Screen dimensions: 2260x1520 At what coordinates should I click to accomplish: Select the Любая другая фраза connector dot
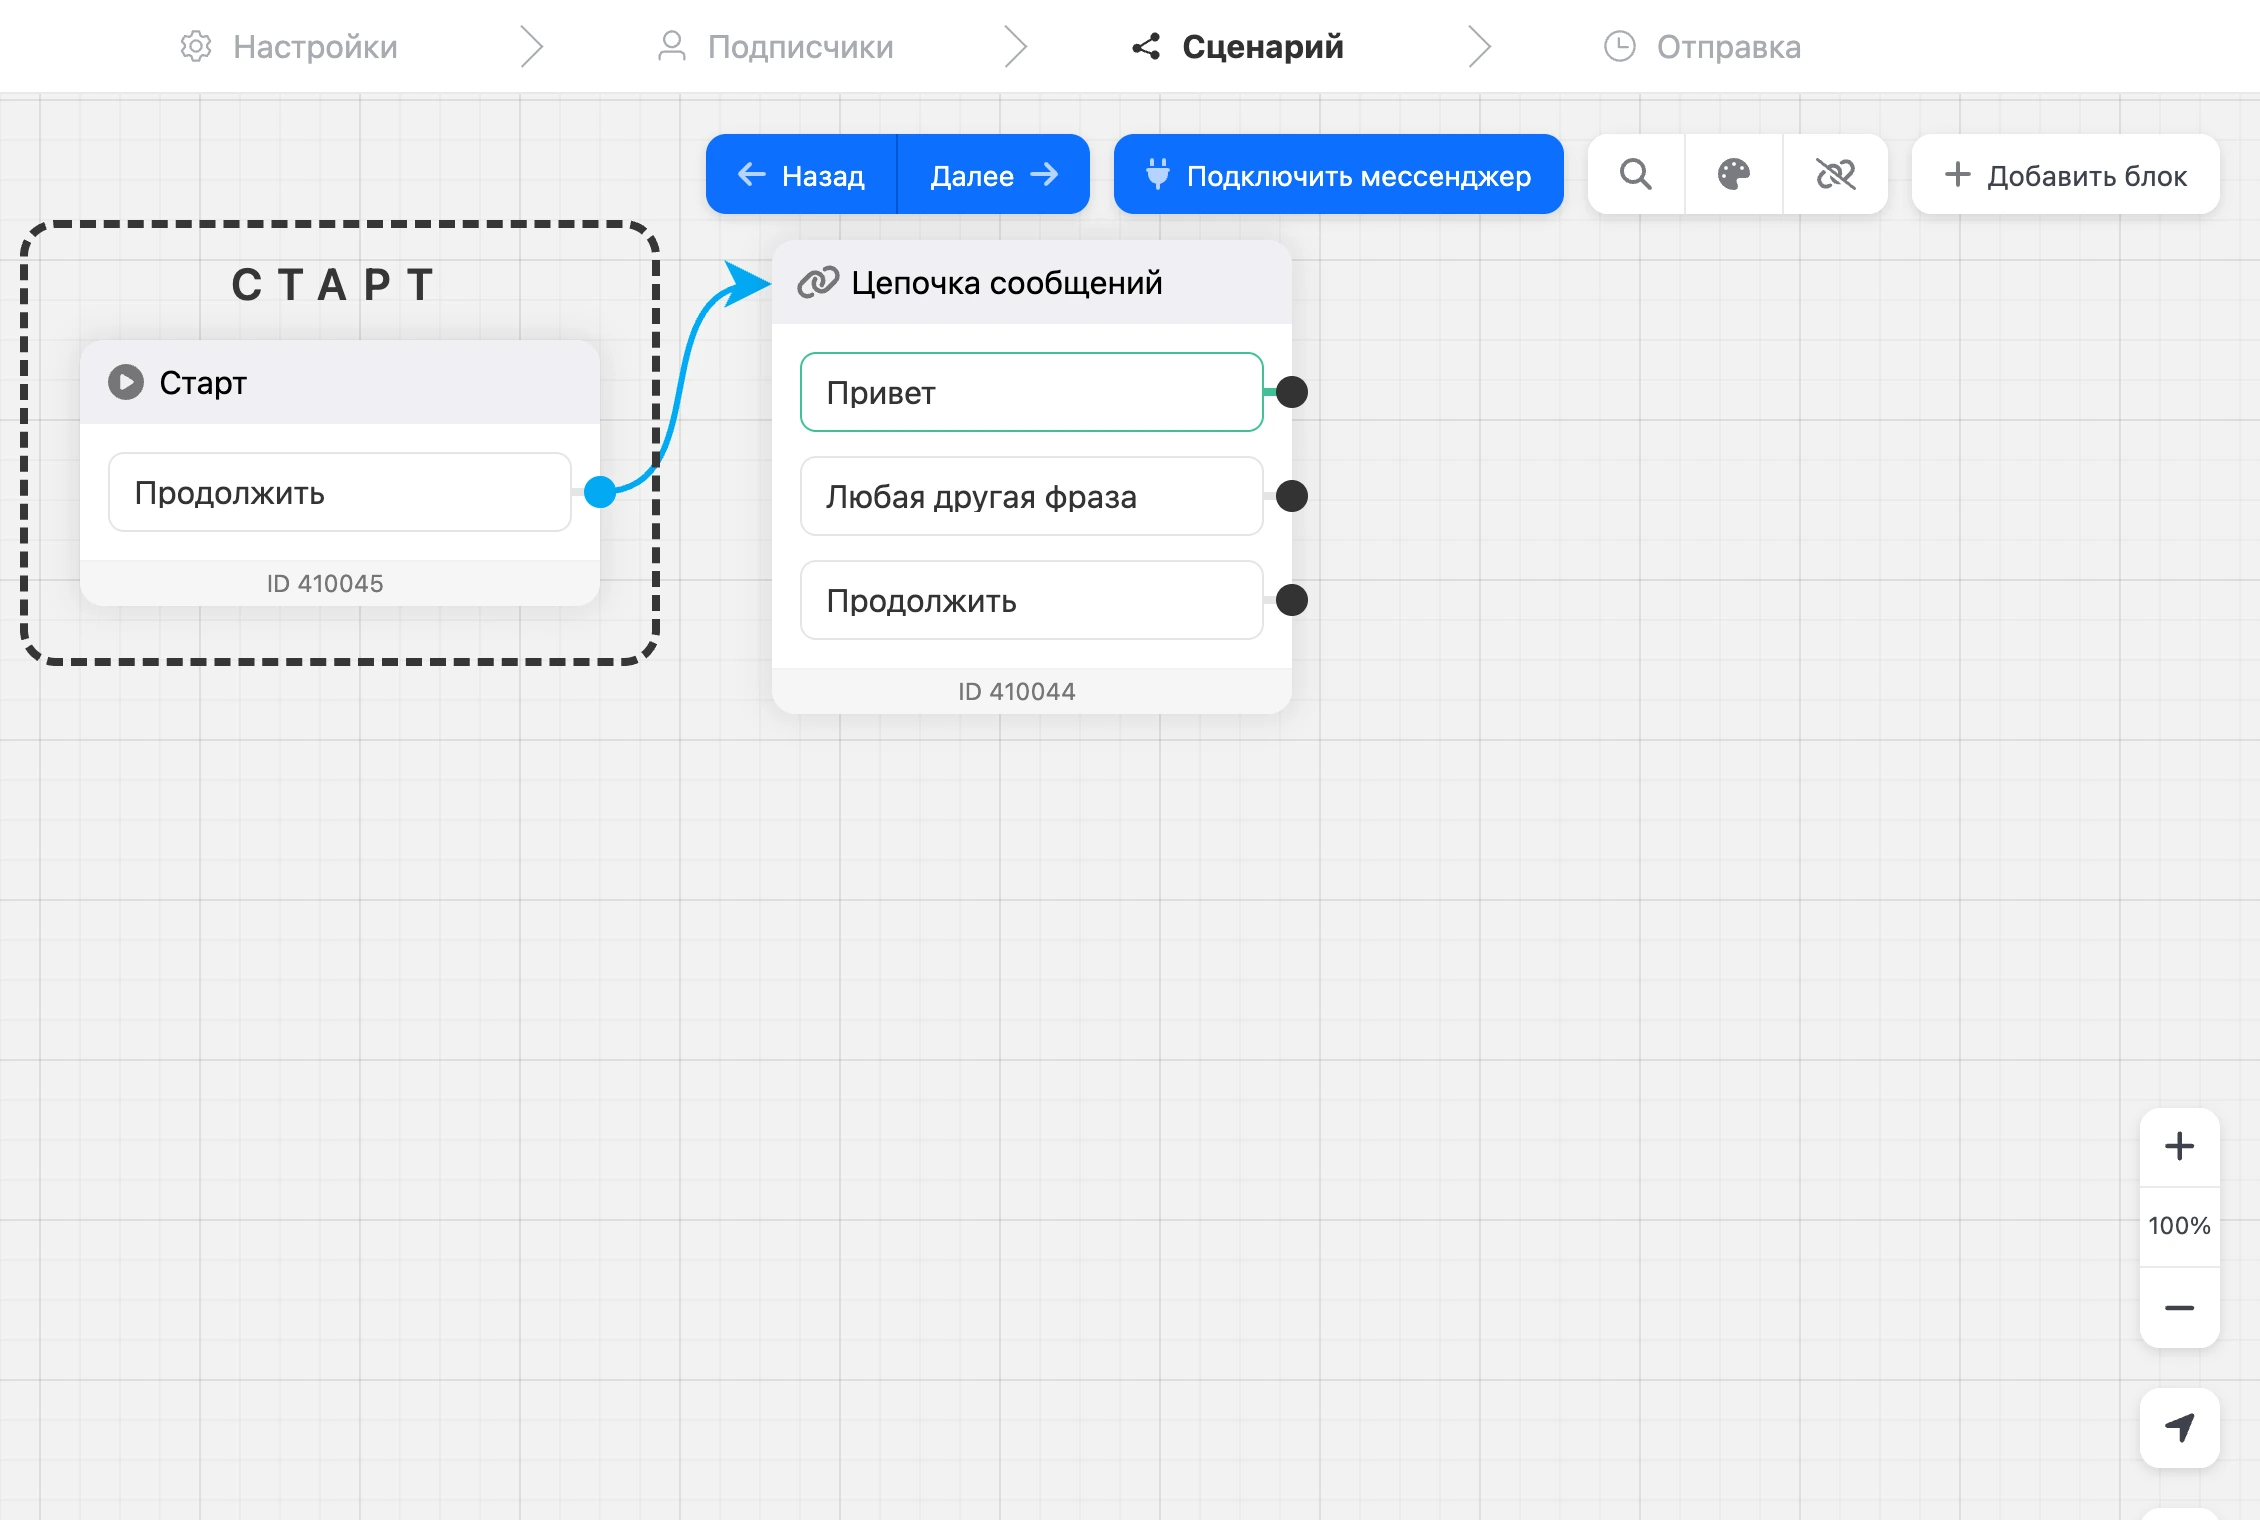click(x=1292, y=496)
